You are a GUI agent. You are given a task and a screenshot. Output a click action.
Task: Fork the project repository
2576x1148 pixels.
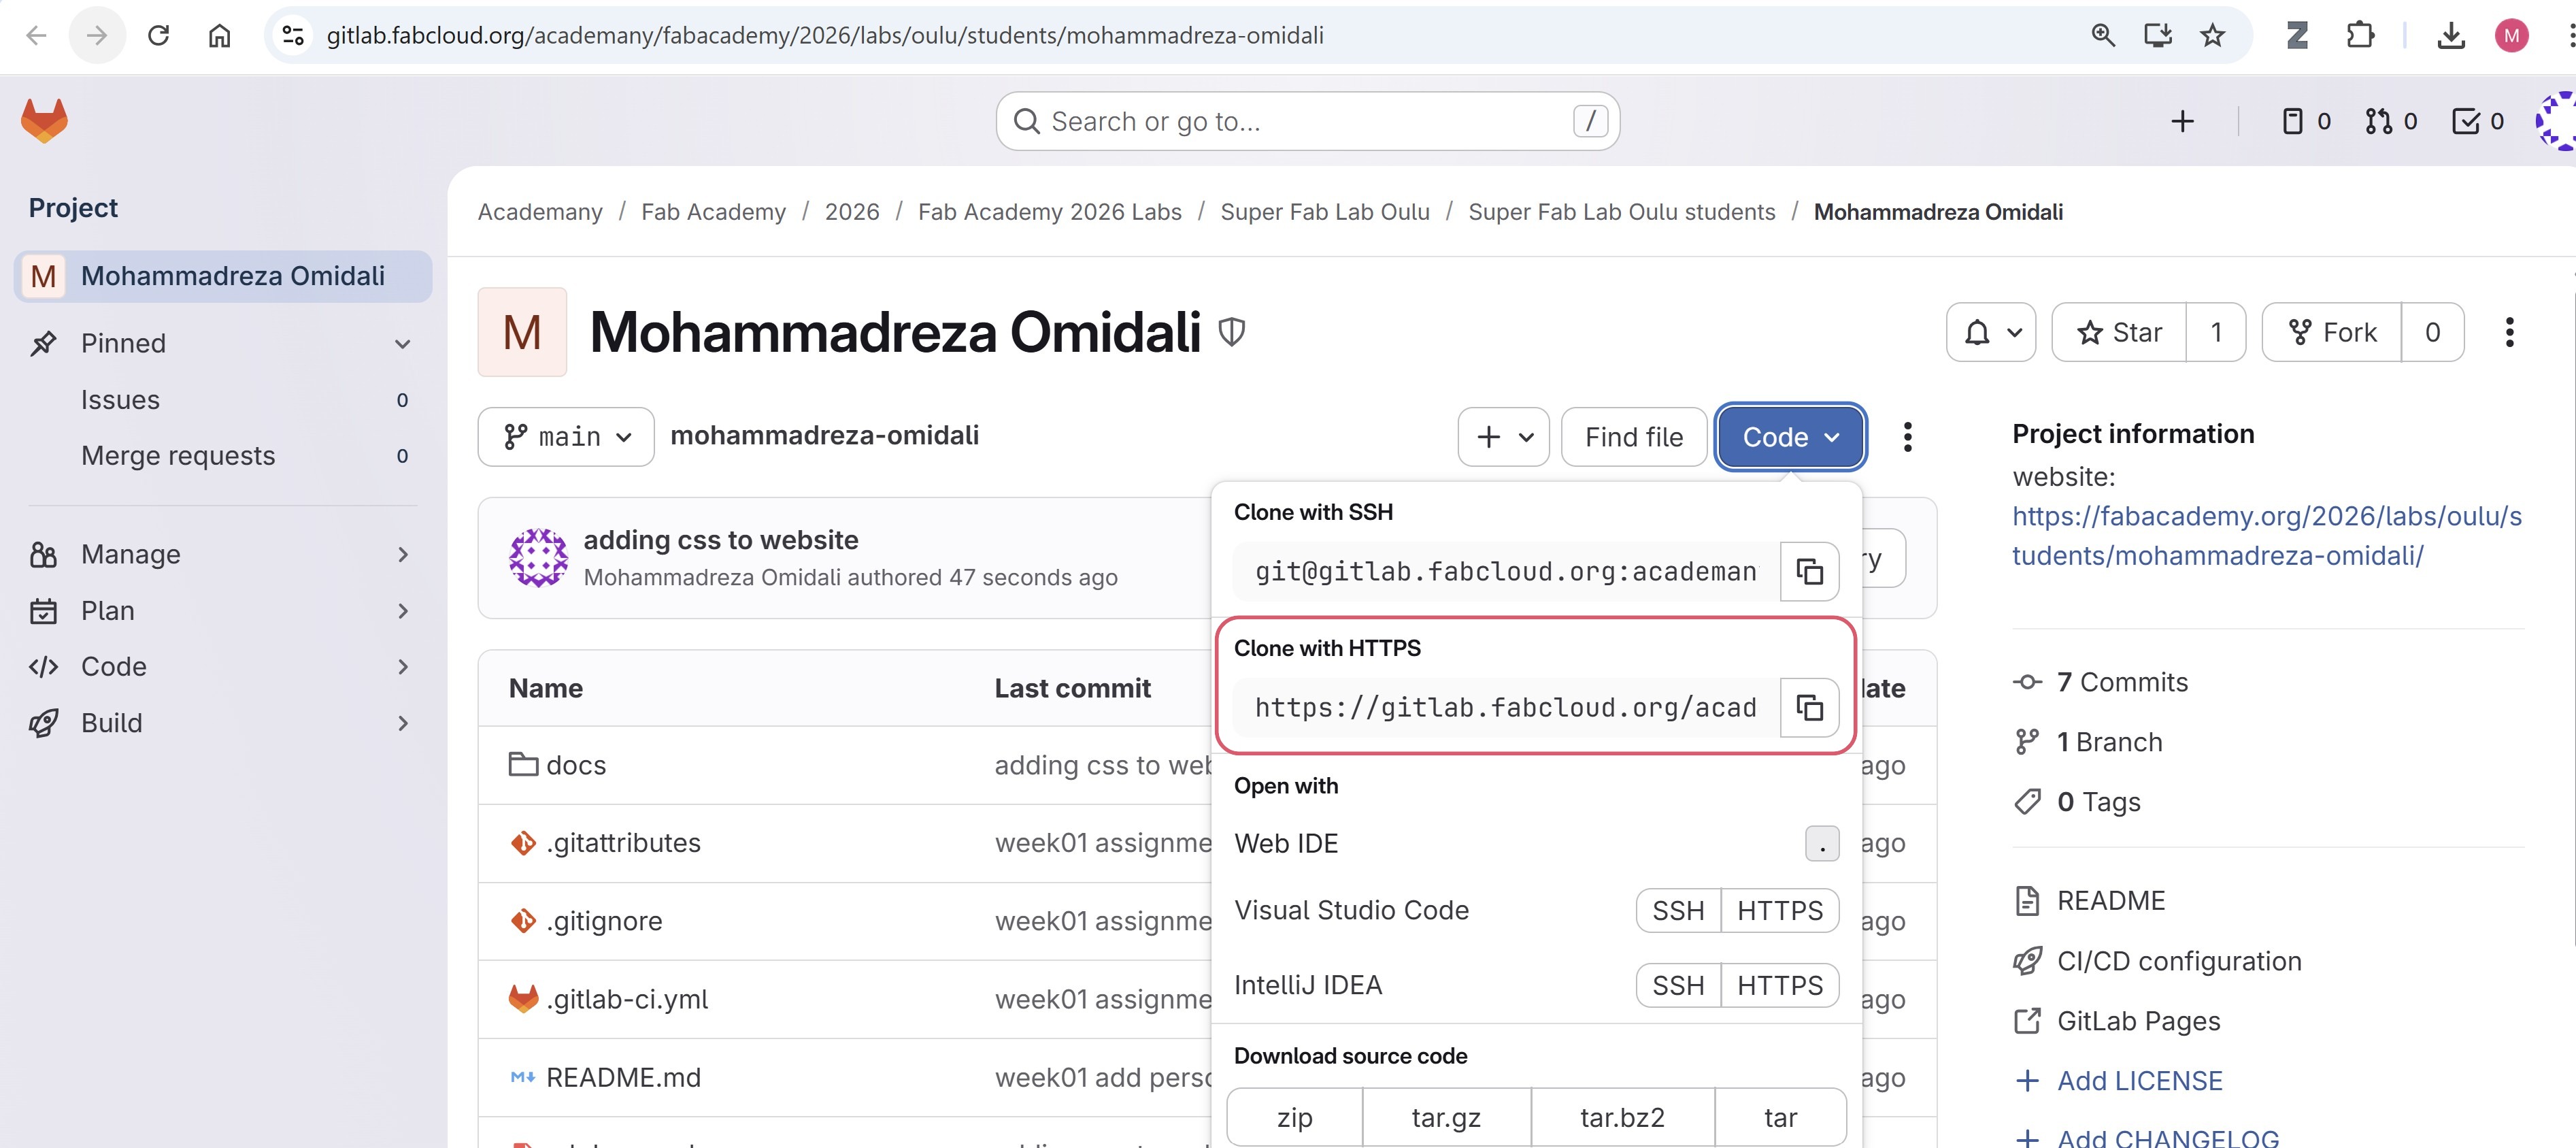click(2331, 332)
